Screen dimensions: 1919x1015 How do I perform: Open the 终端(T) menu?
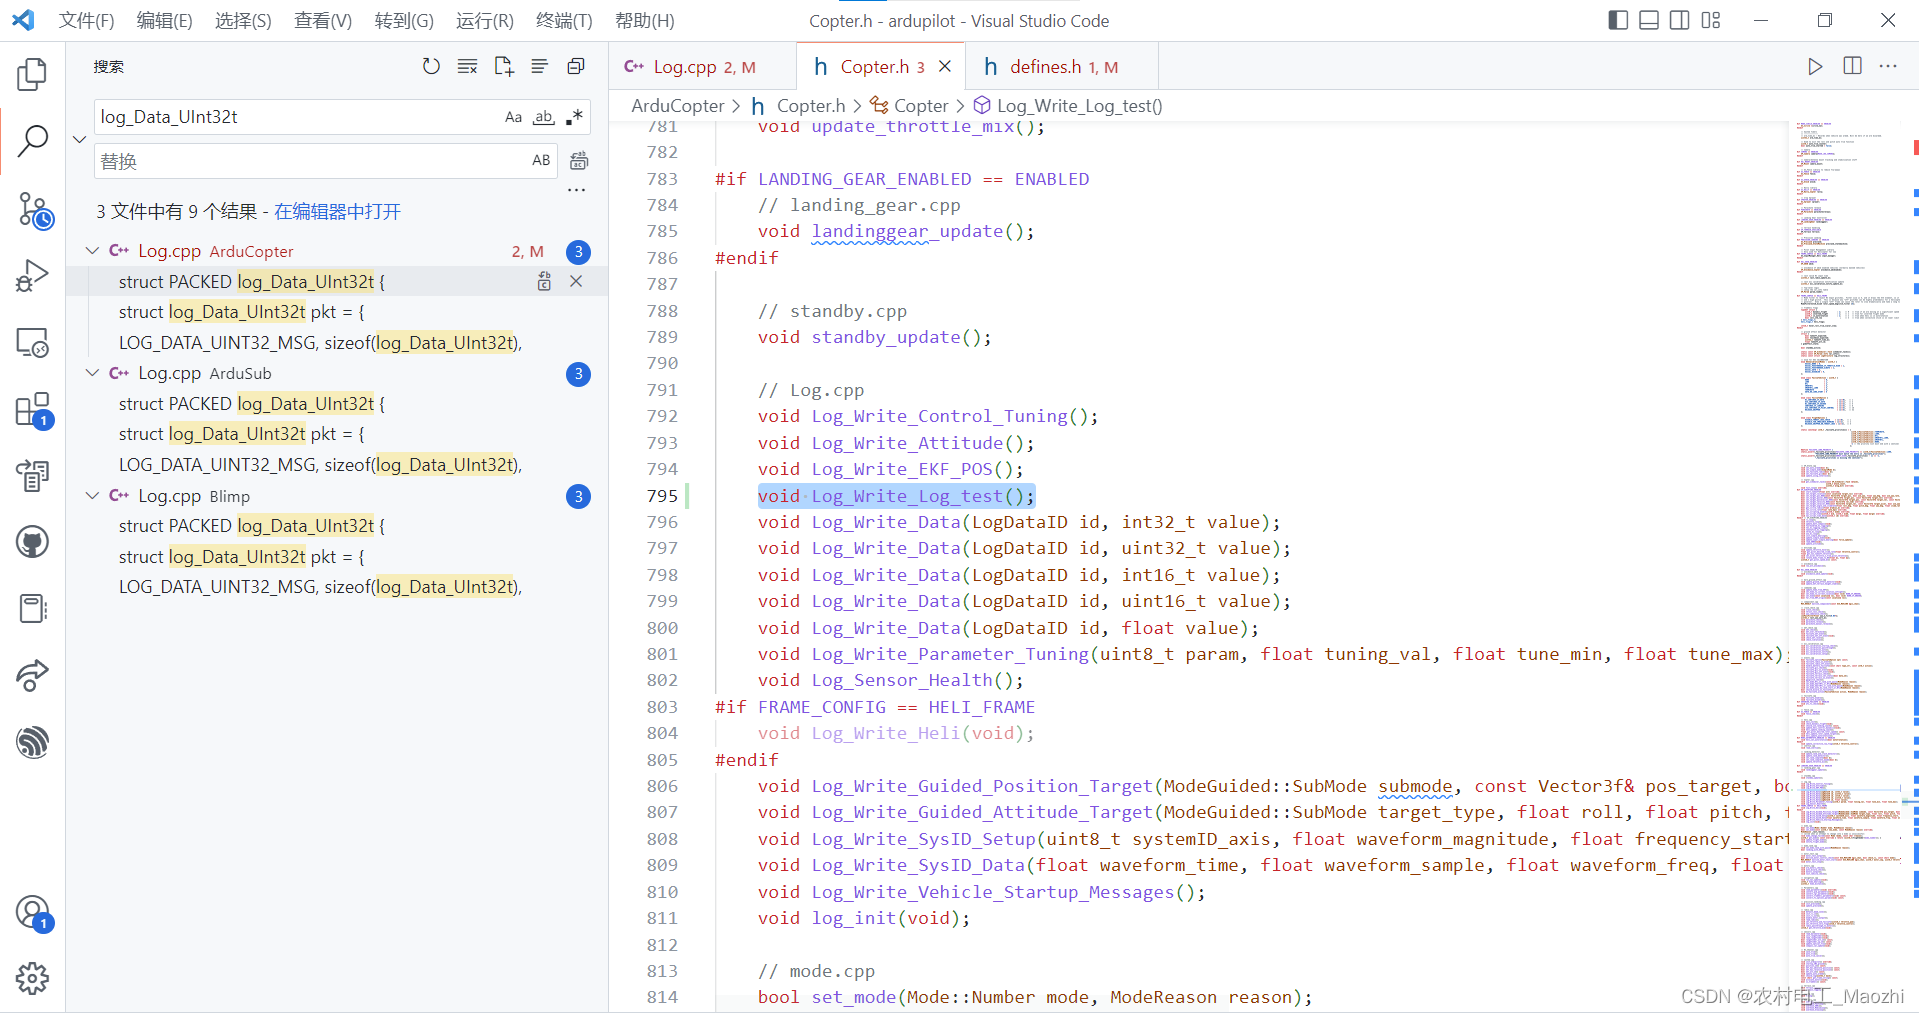pos(564,20)
